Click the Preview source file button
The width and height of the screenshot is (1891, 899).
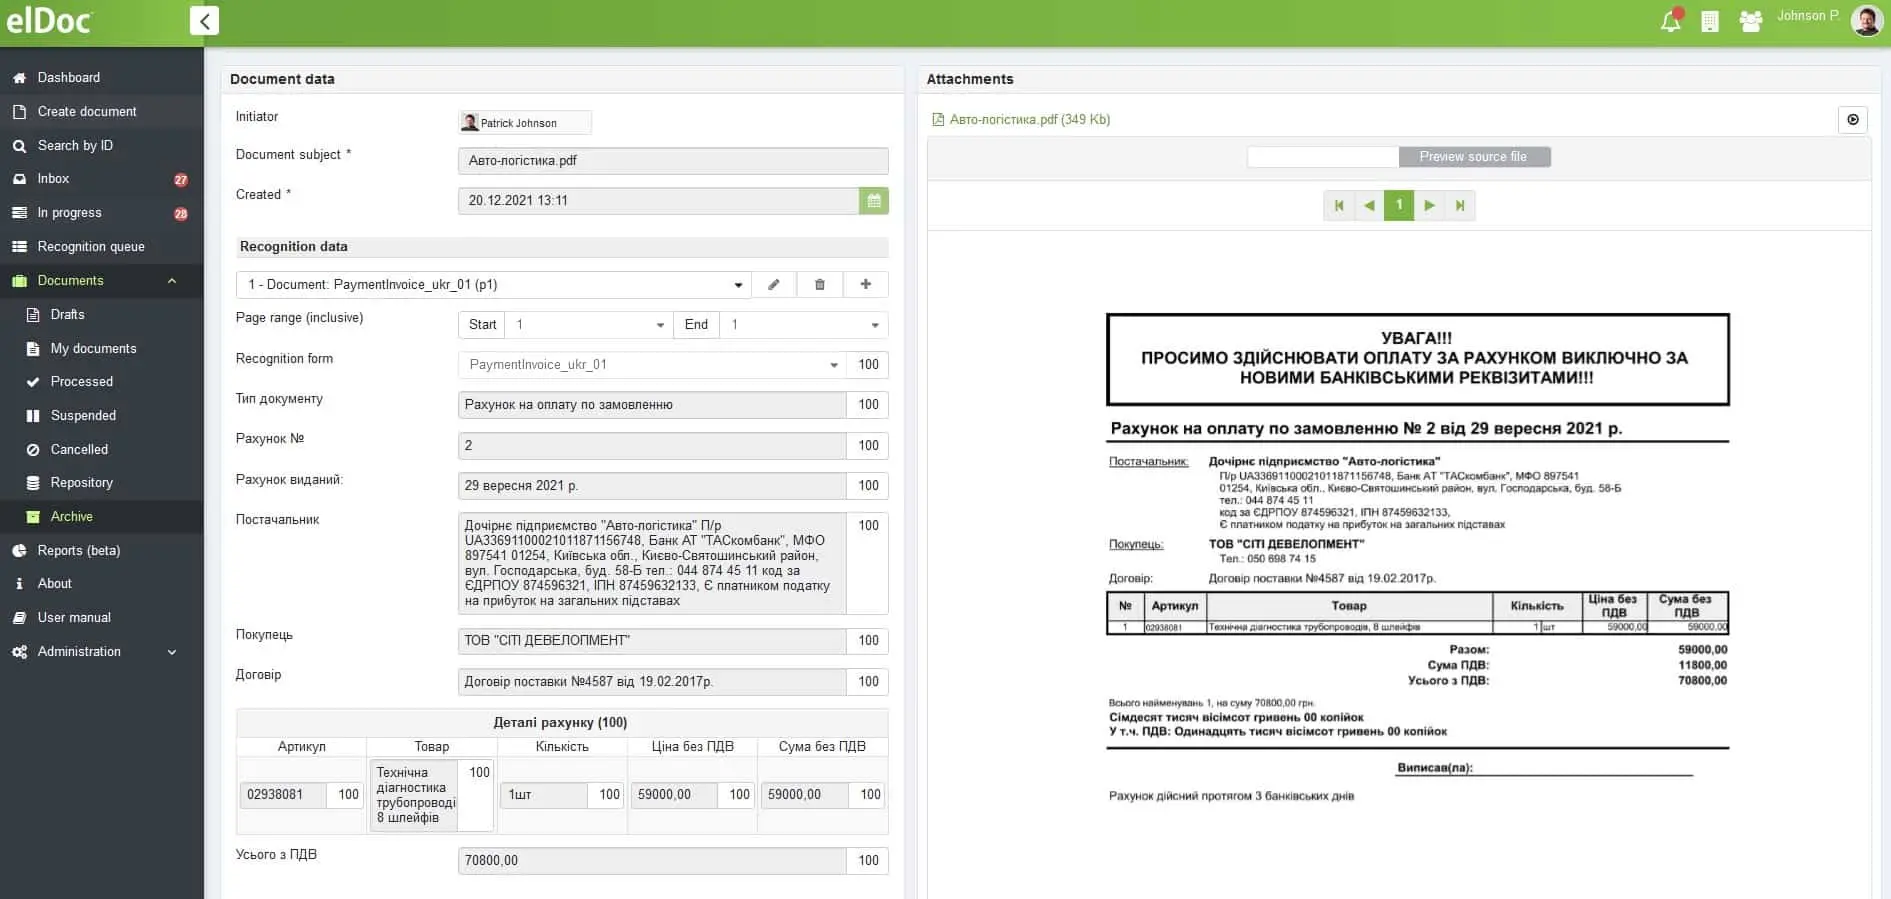(1473, 157)
